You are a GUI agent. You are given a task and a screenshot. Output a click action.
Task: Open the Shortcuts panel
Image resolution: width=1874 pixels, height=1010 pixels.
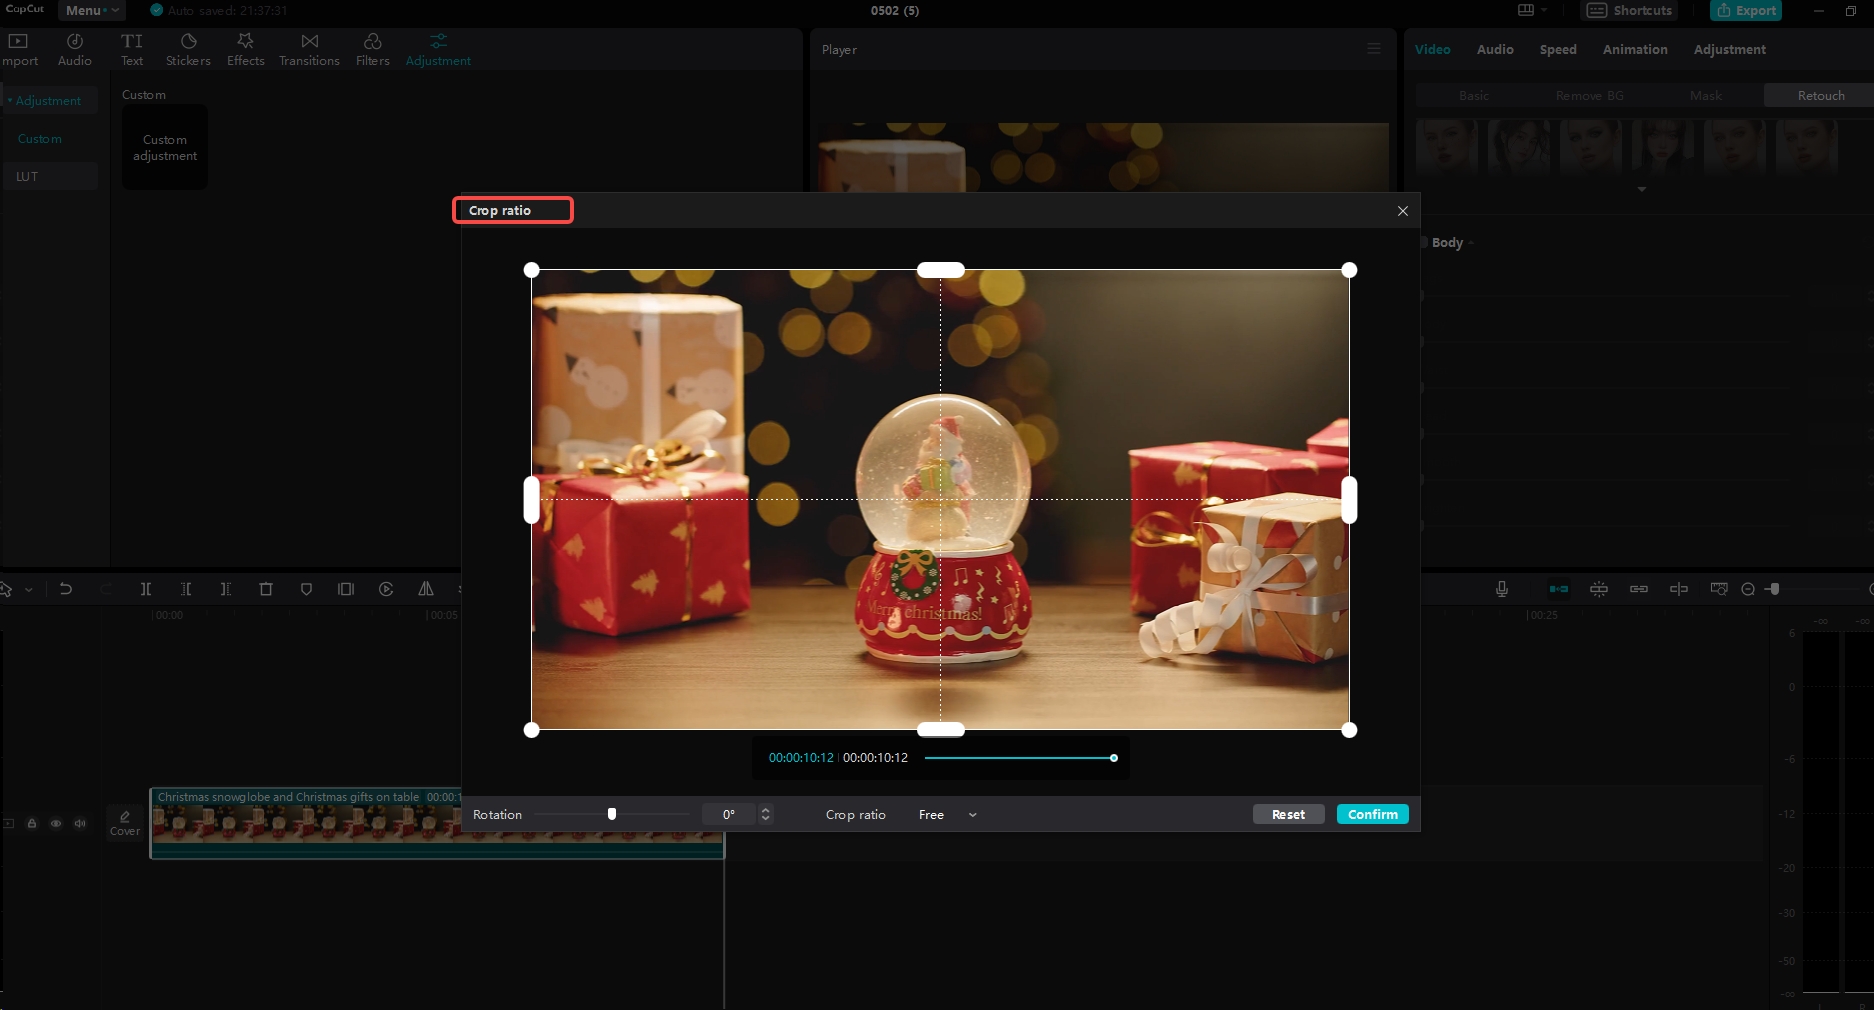pos(1629,10)
